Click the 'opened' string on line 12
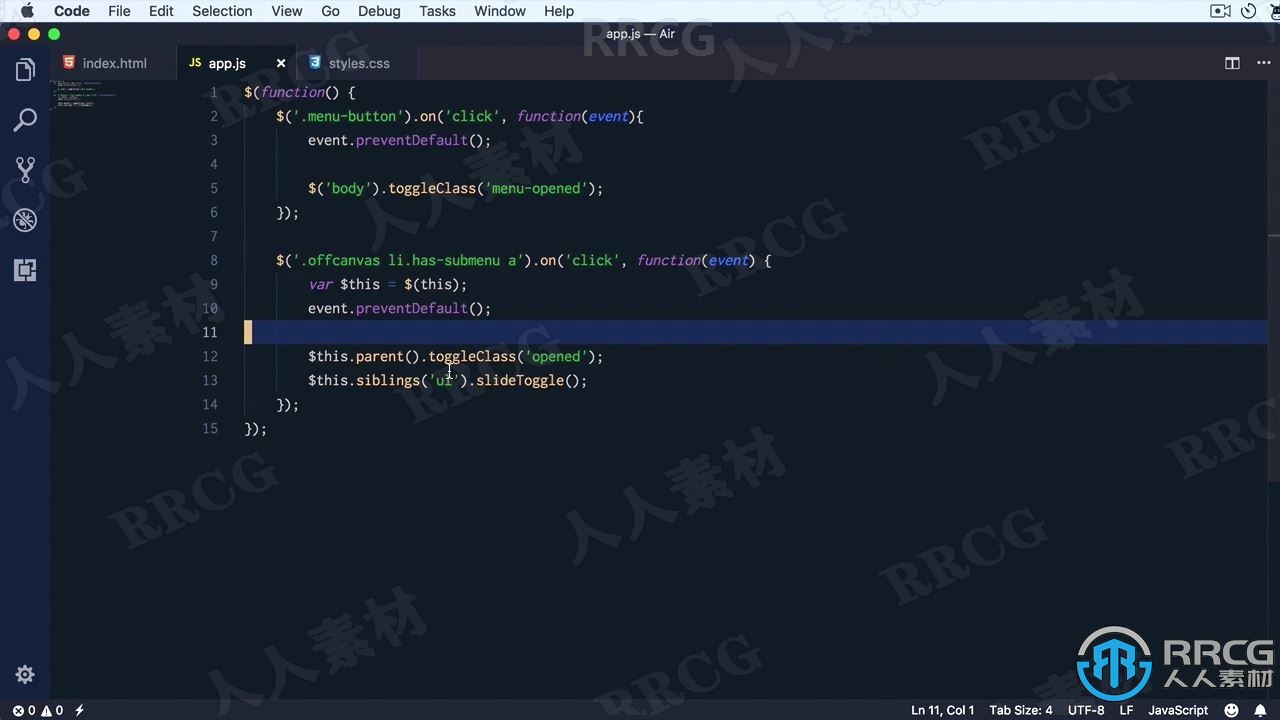 (x=555, y=356)
